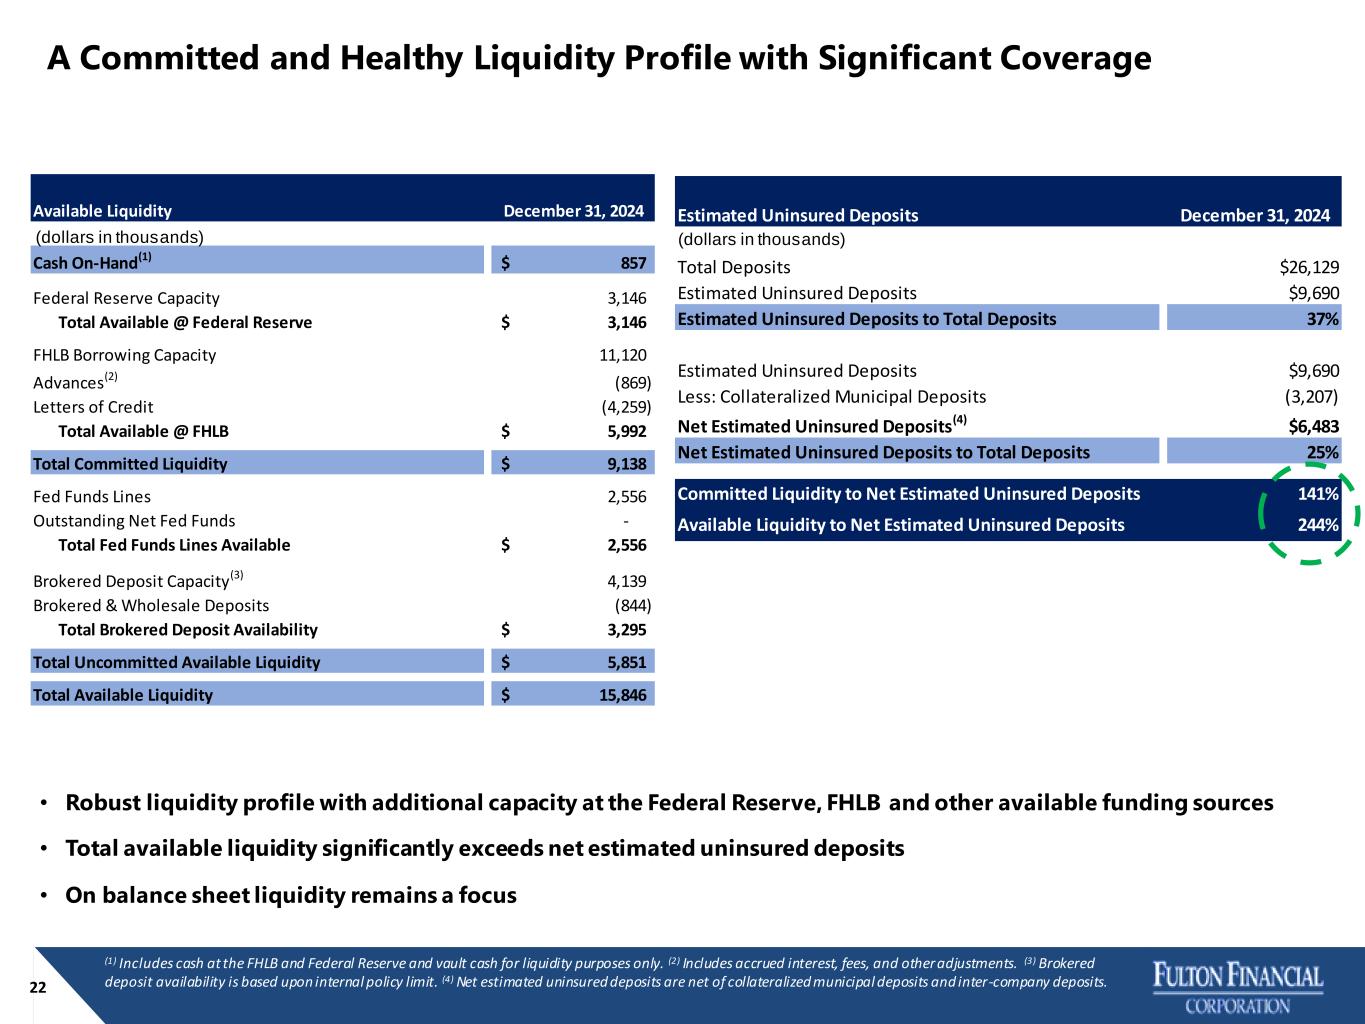
Task: Click the 'On balance sheet liquidity' bullet
Action: click(x=291, y=895)
